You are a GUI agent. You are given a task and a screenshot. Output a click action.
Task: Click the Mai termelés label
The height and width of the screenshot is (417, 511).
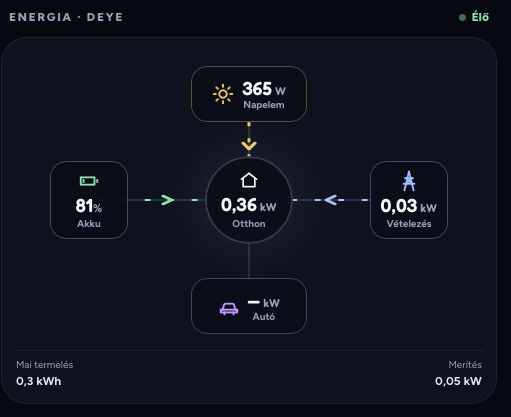coord(45,365)
